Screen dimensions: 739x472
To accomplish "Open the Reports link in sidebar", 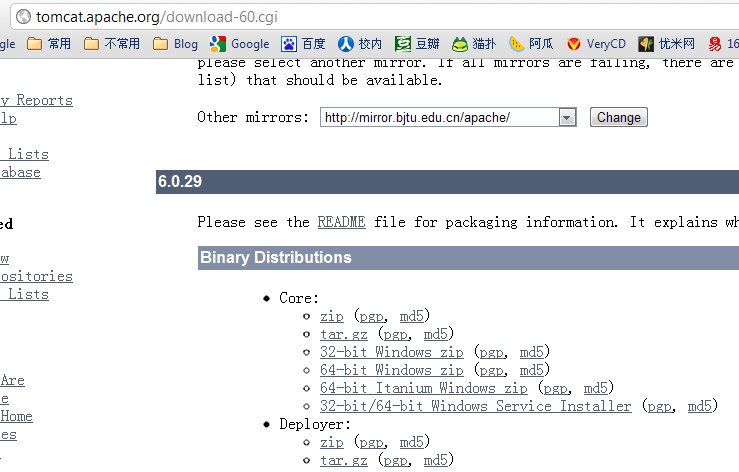I will 36,100.
